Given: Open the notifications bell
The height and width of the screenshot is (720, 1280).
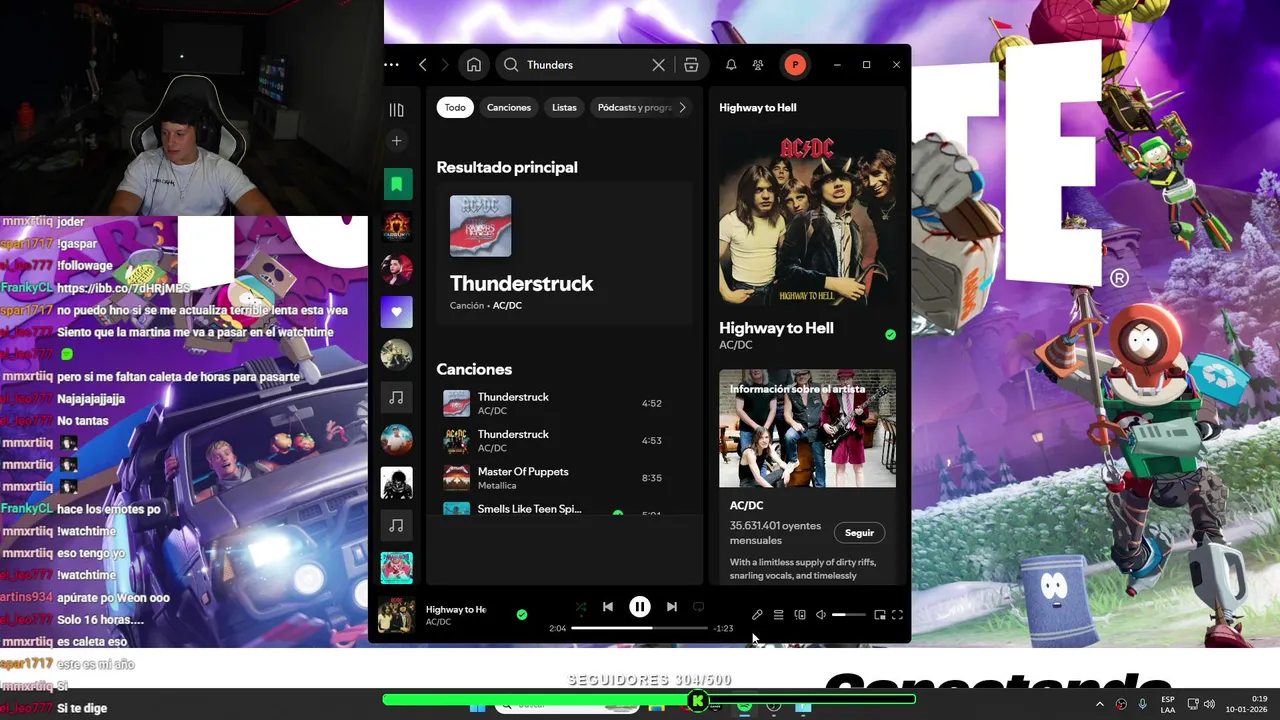Looking at the screenshot, I should click(731, 65).
